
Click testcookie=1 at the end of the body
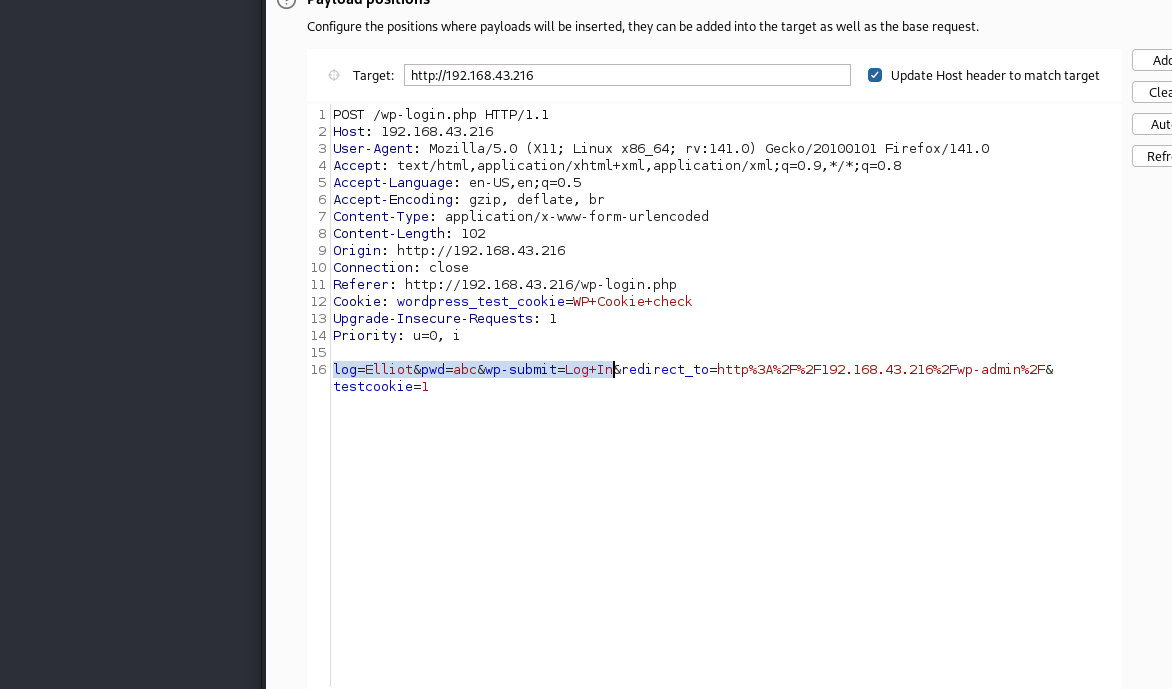point(380,386)
